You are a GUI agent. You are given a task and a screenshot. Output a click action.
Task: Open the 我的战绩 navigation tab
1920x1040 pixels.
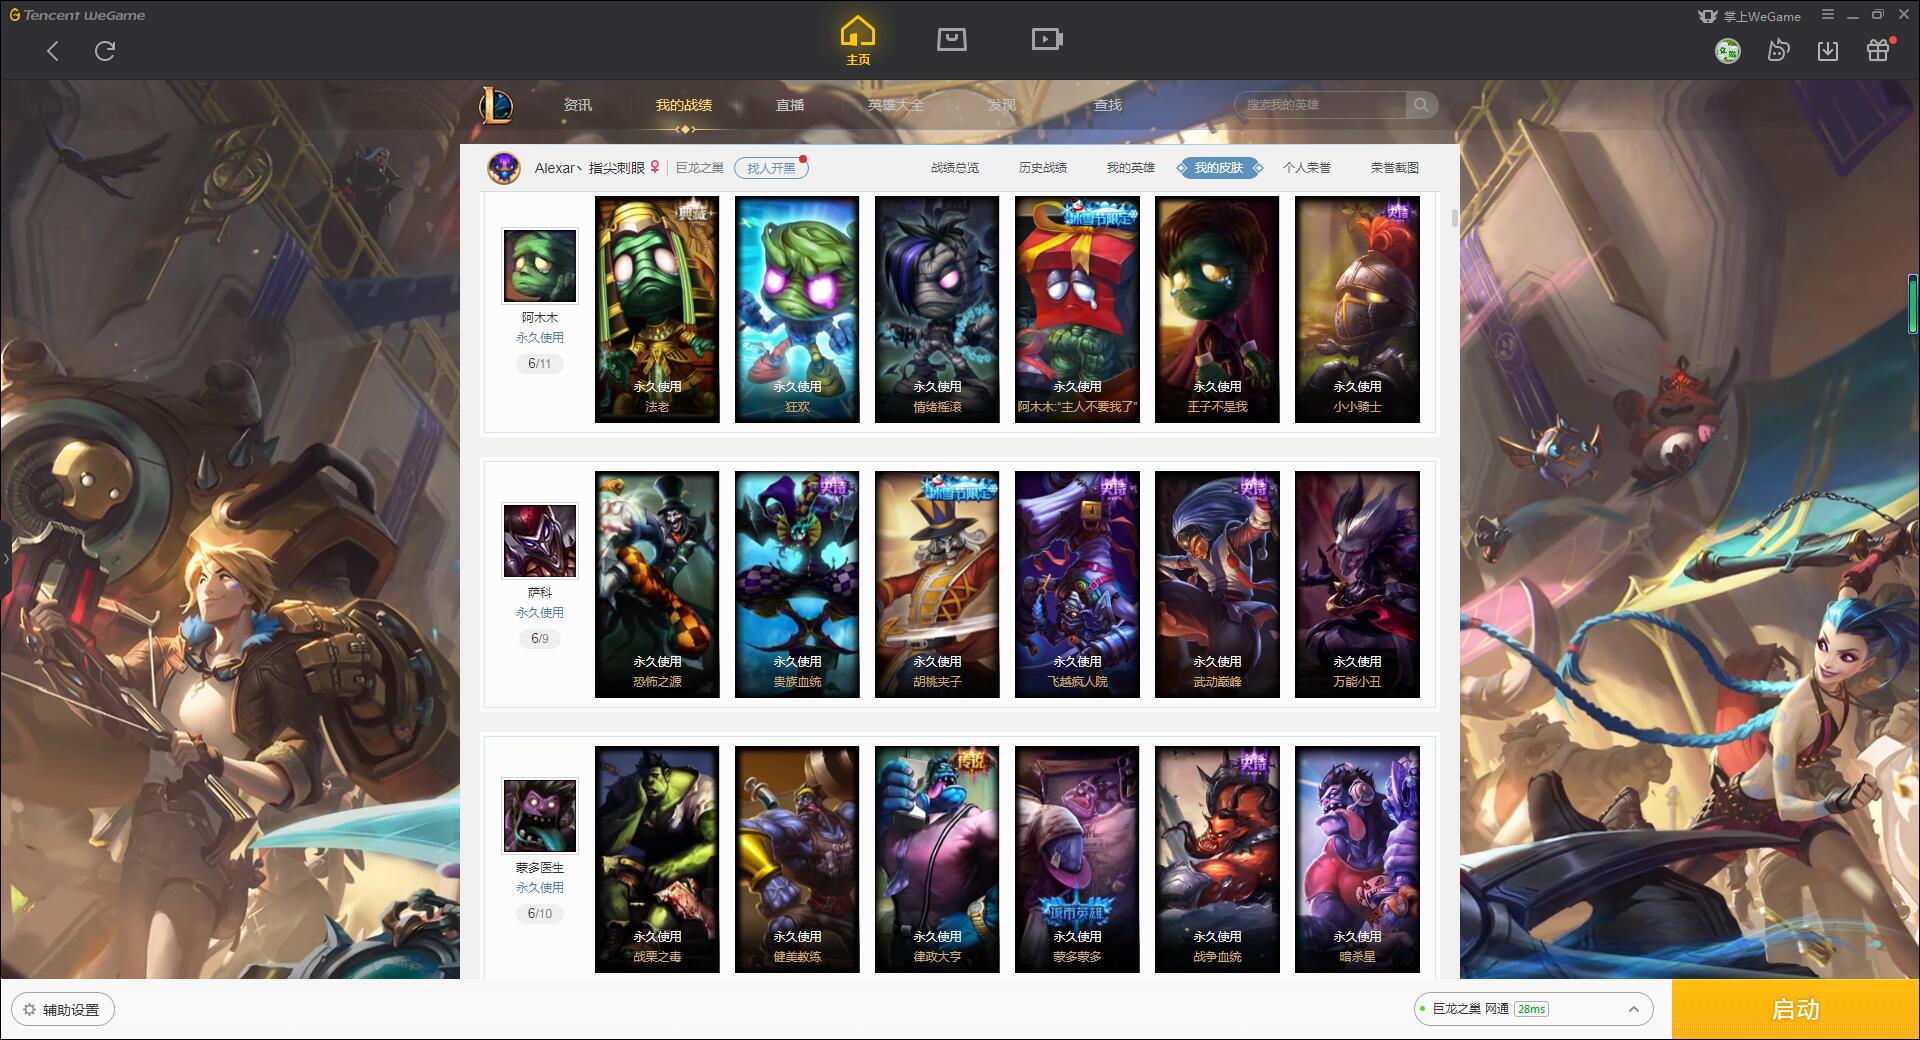(684, 105)
